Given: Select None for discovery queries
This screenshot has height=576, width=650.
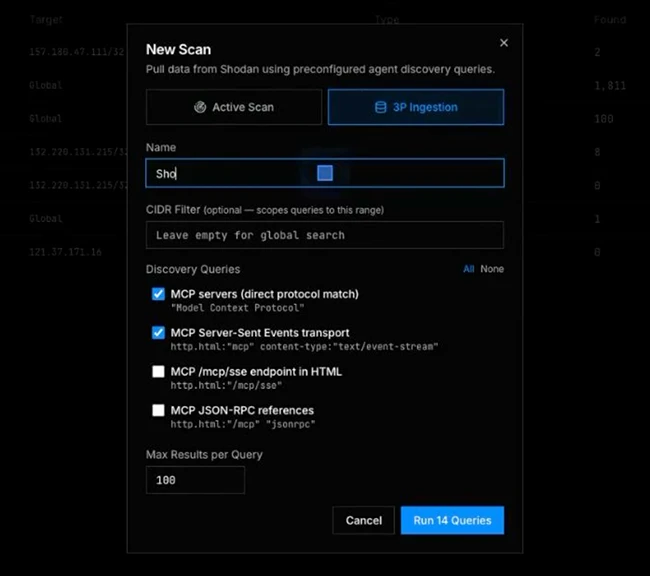Looking at the screenshot, I should click(492, 269).
